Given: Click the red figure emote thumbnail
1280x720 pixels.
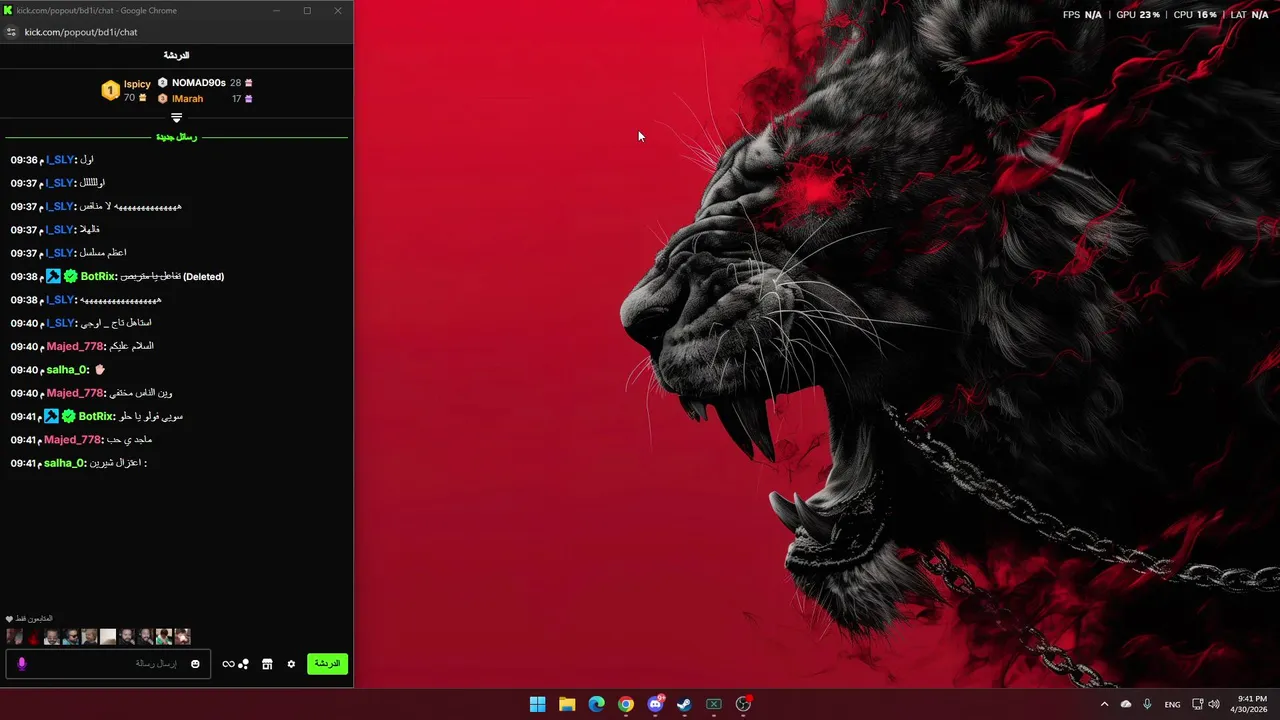Looking at the screenshot, I should pos(33,637).
